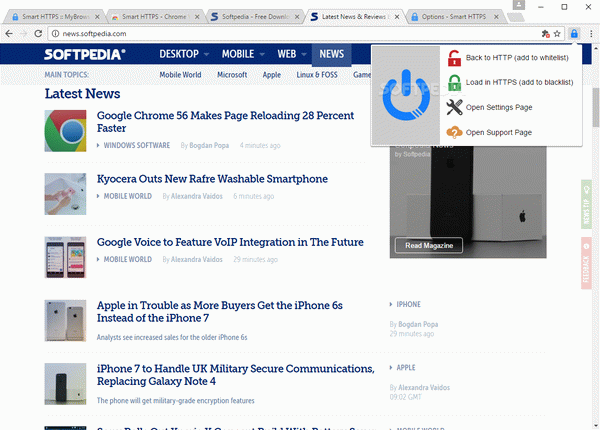
Task: Click the Chrome user profile icon
Action: pos(518,5)
